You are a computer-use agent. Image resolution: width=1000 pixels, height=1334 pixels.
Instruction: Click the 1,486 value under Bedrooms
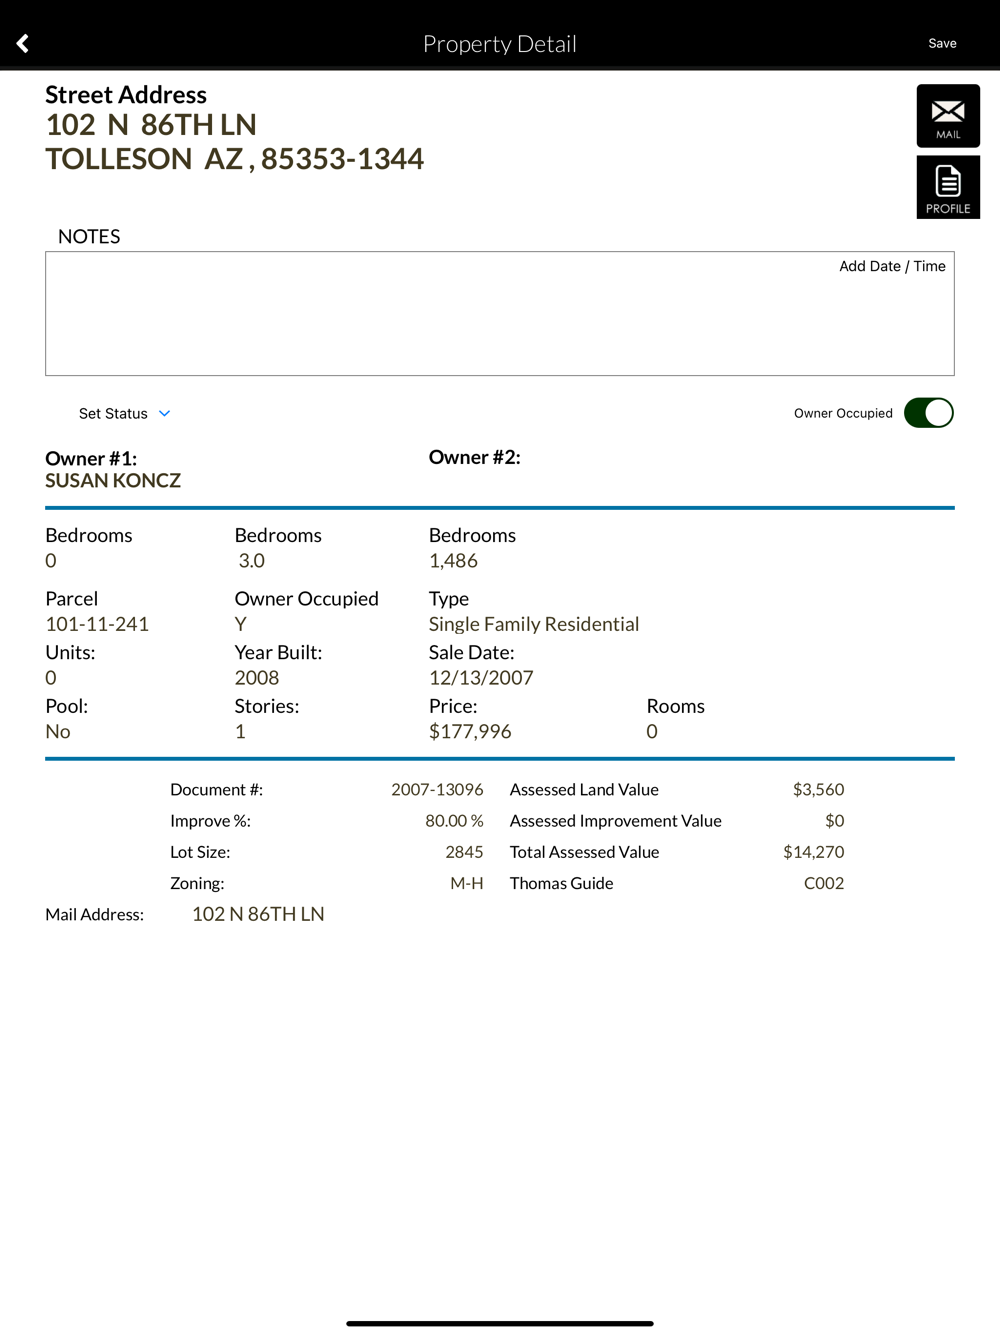click(453, 561)
